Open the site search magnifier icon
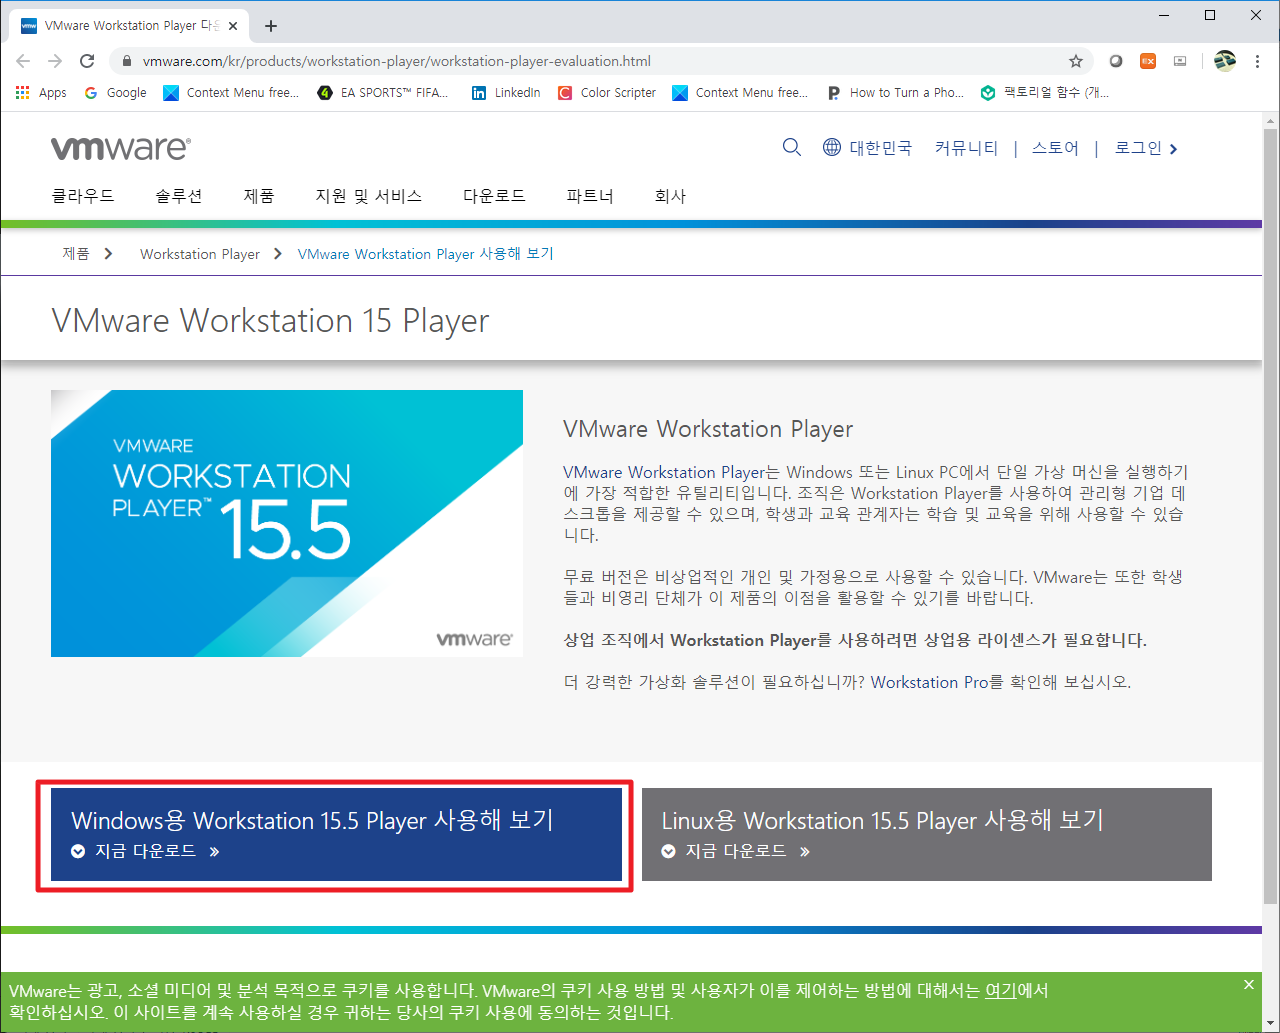The width and height of the screenshot is (1280, 1033). tap(792, 148)
